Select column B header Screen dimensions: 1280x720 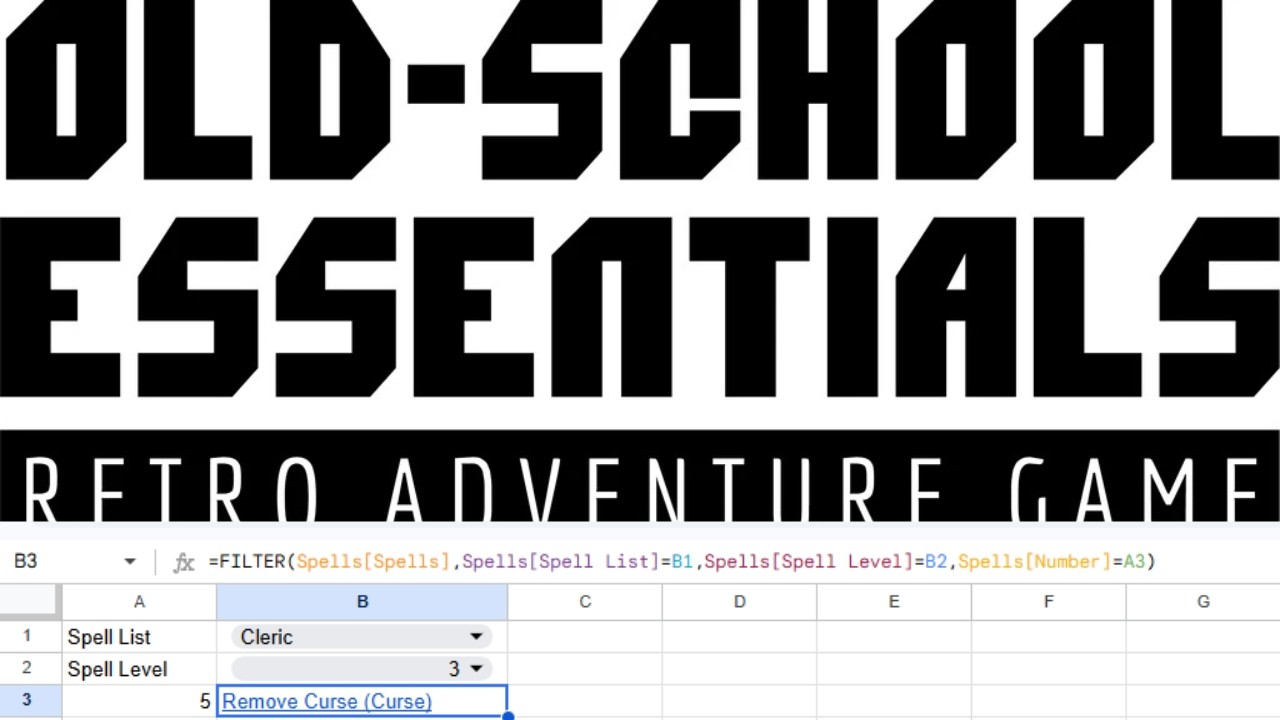(362, 602)
